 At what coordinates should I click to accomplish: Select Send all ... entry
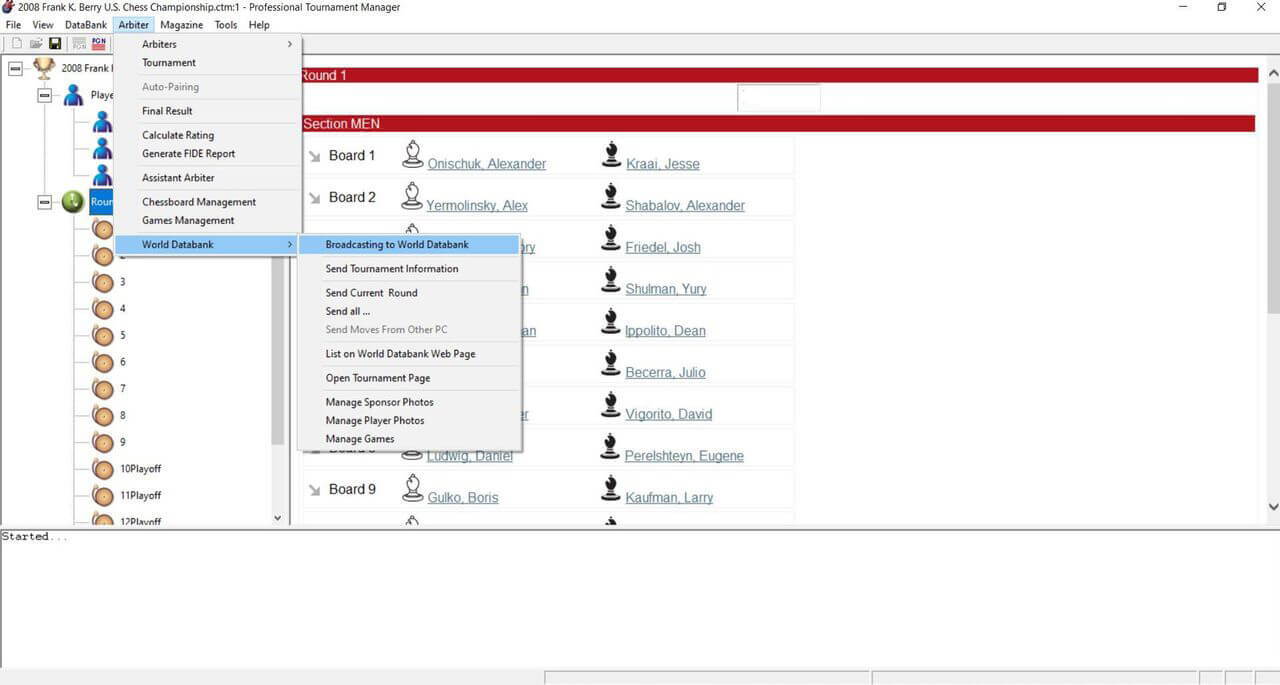point(410,312)
